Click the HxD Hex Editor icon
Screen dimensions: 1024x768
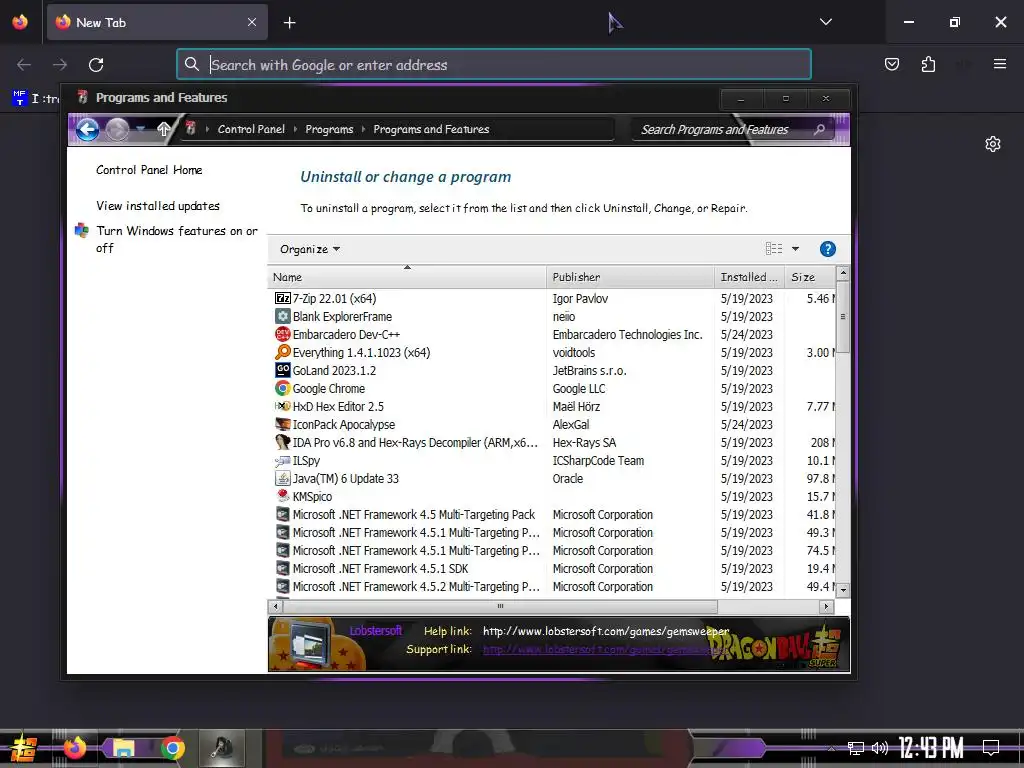(x=283, y=406)
